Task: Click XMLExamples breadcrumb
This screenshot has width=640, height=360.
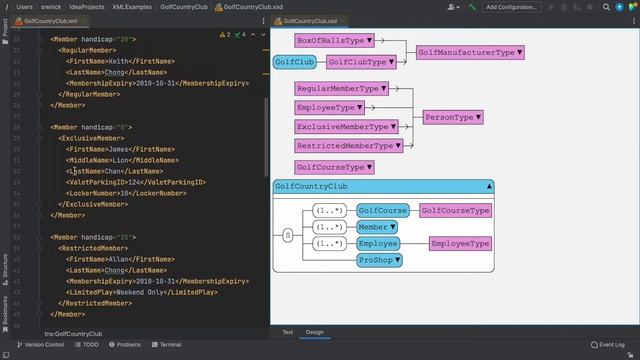Action: point(132,7)
